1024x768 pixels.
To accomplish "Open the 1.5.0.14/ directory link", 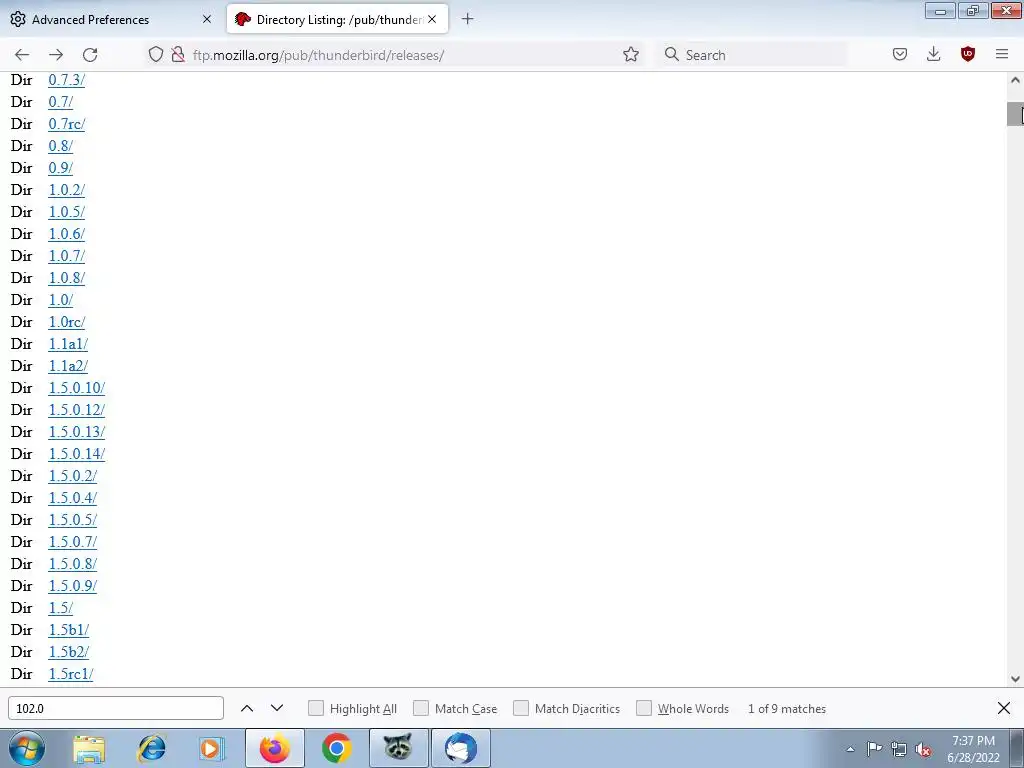I will pos(76,454).
